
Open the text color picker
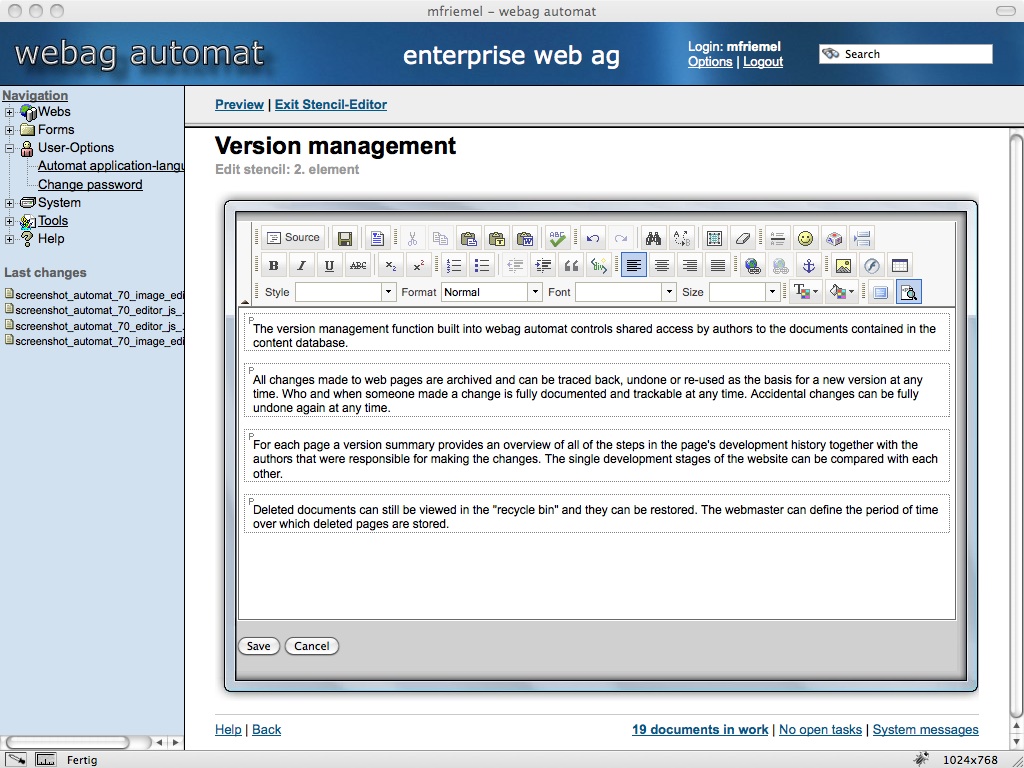805,292
